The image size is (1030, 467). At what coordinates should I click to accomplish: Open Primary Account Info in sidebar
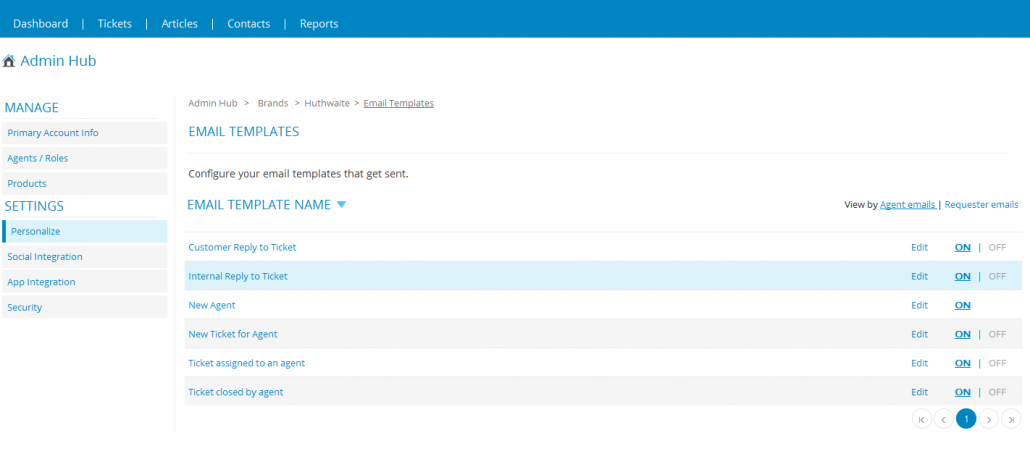point(85,133)
